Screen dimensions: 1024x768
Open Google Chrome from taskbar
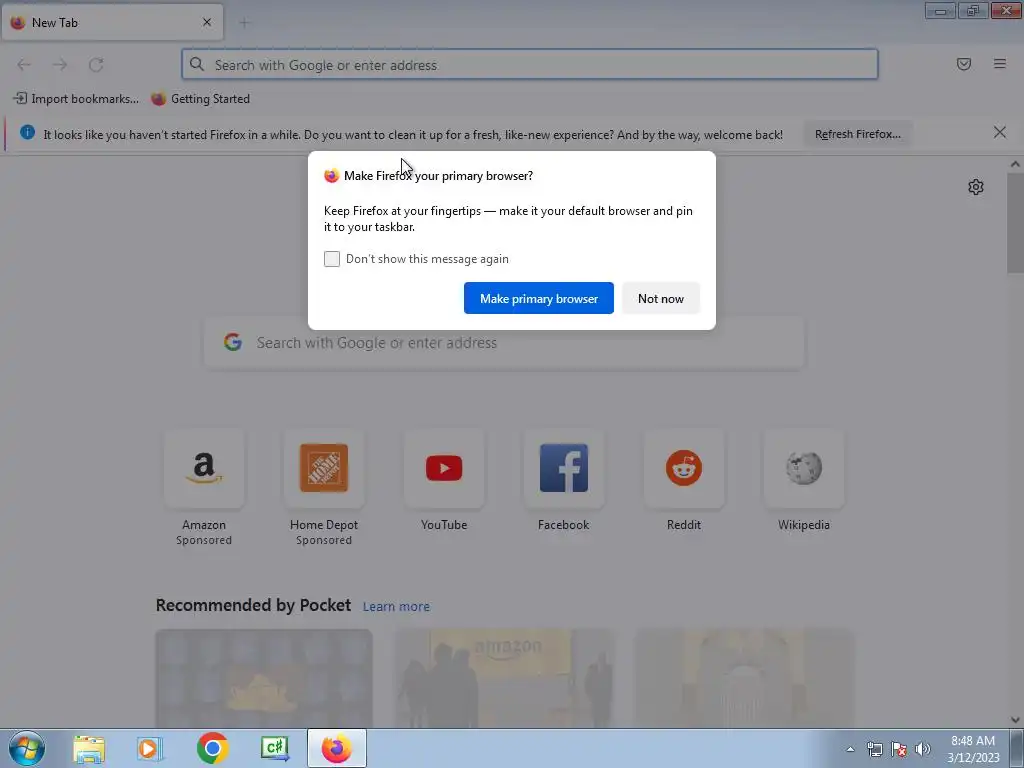coord(212,748)
